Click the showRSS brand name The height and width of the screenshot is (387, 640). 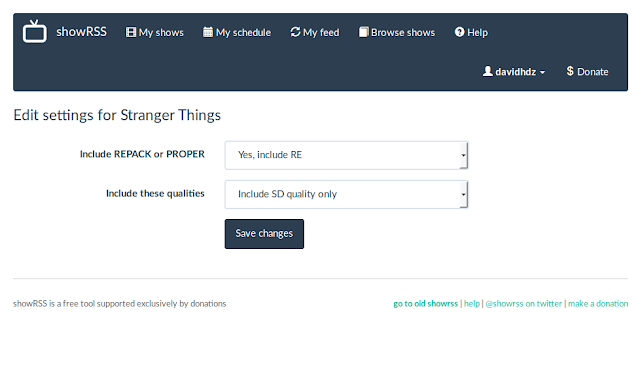pyautogui.click(x=81, y=32)
